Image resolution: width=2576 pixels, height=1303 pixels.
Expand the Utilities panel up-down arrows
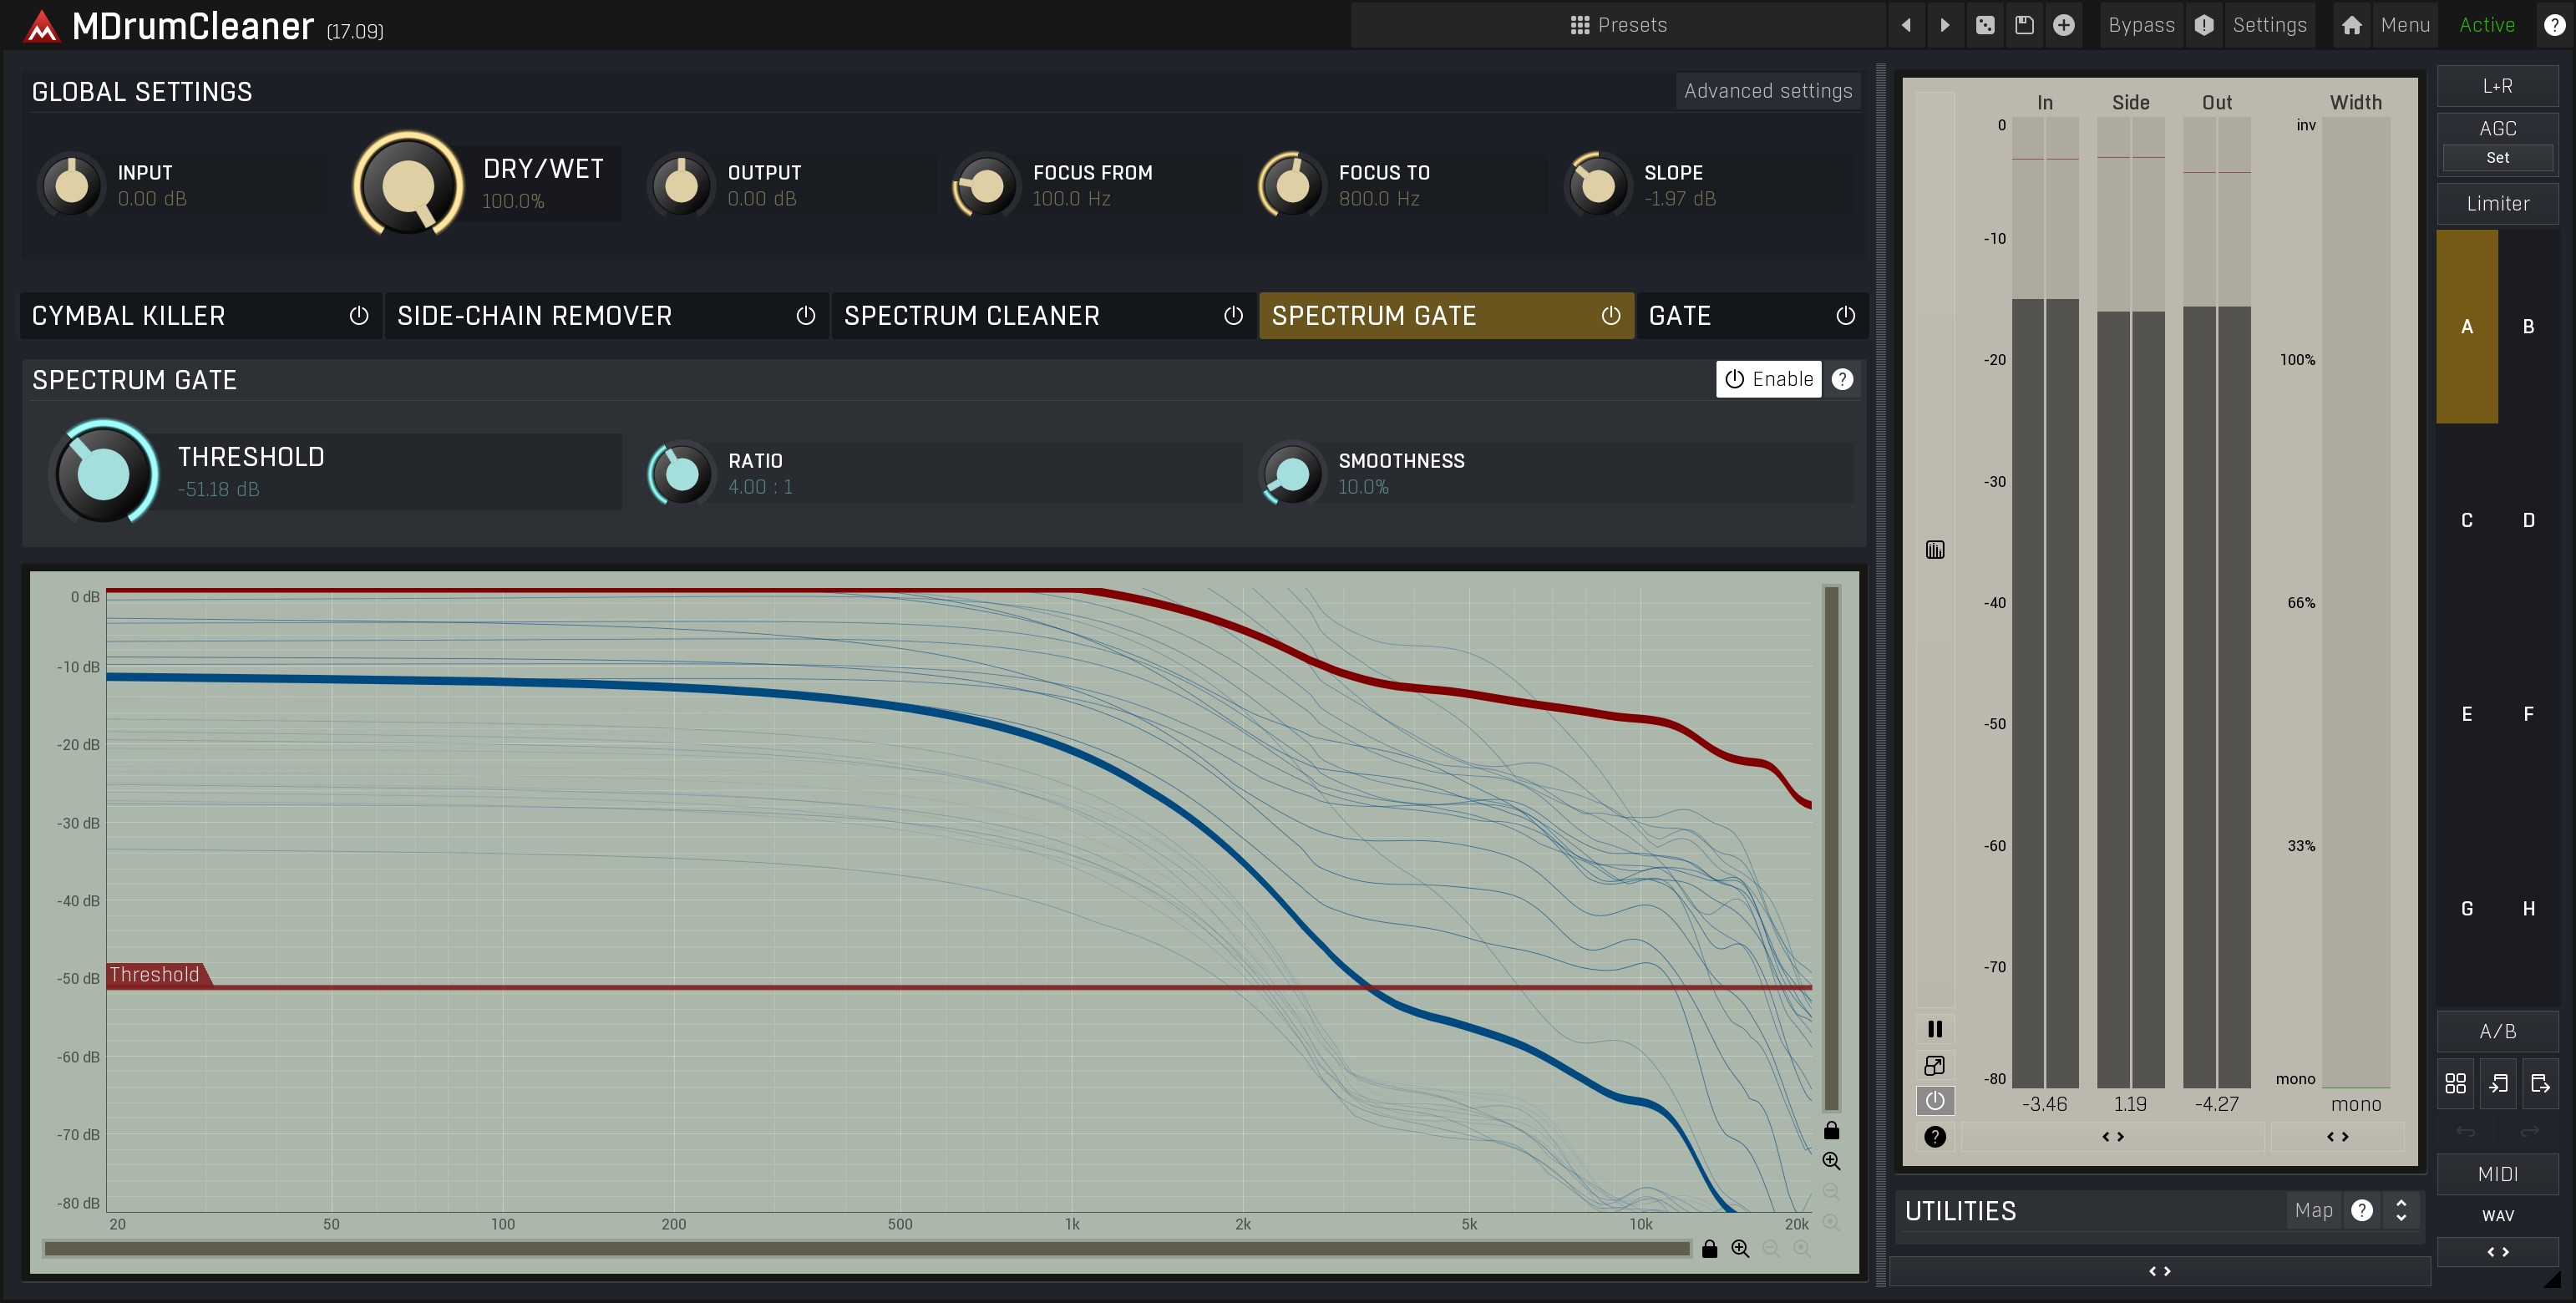[x=2401, y=1210]
